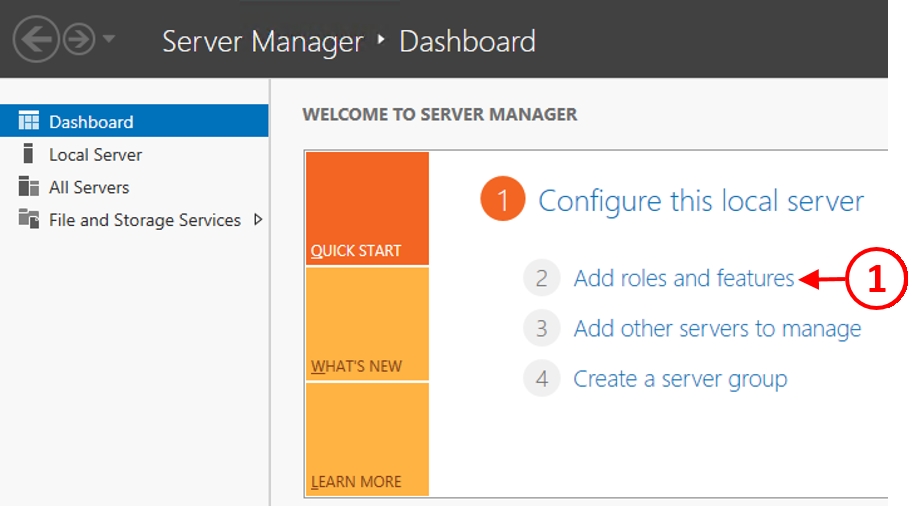Viewport: 913px width, 506px height.
Task: Open the navigation history dropdown arrow
Action: click(109, 39)
